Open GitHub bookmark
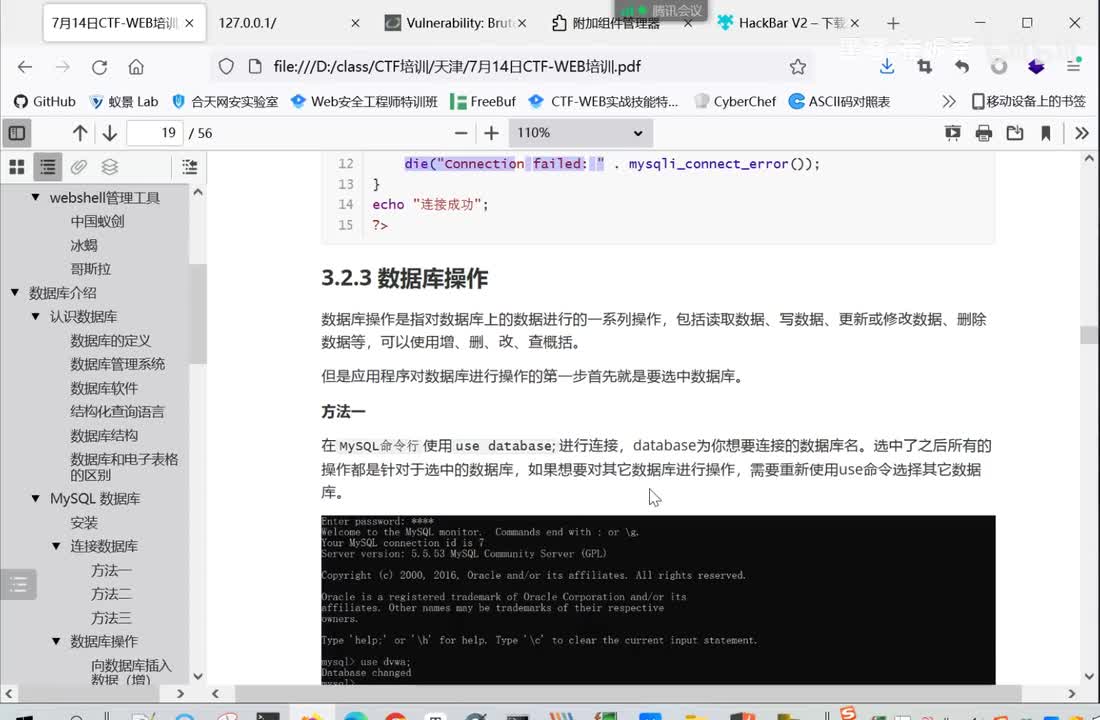This screenshot has width=1100, height=720. pos(44,102)
